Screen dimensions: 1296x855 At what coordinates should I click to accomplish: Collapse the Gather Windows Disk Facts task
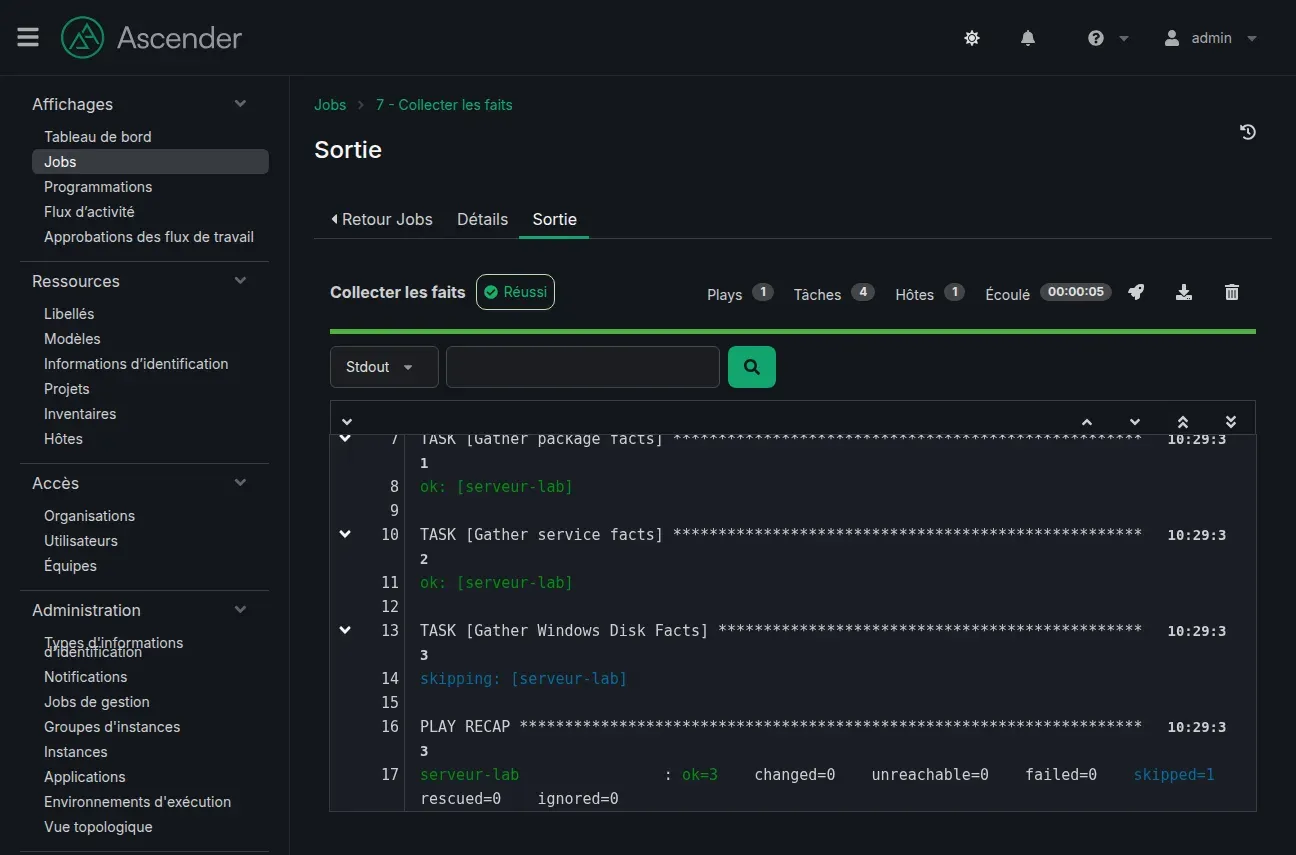point(345,630)
